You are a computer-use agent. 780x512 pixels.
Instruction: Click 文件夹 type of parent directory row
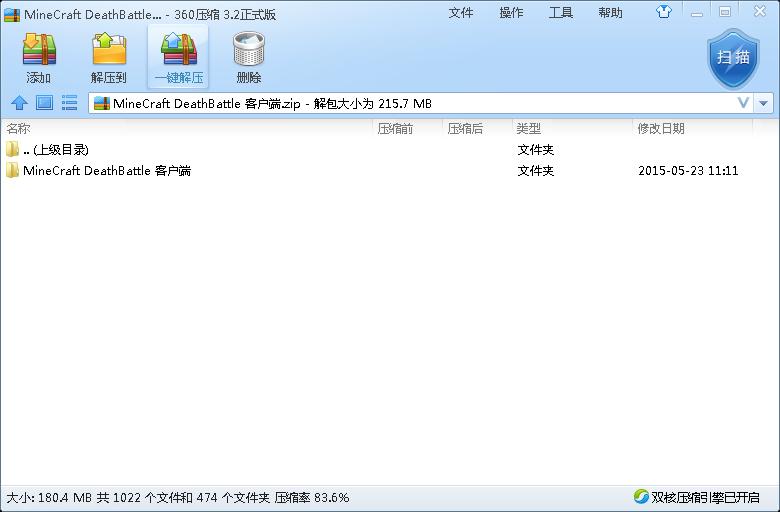(x=536, y=149)
